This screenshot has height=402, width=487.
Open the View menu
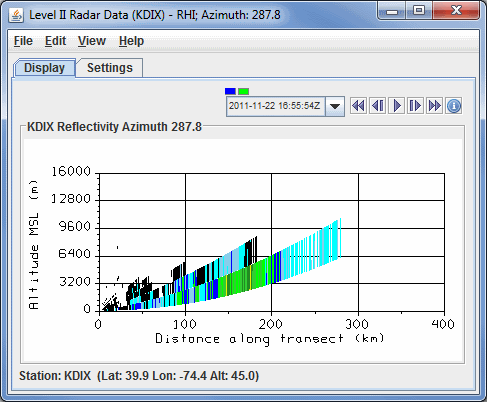[92, 41]
